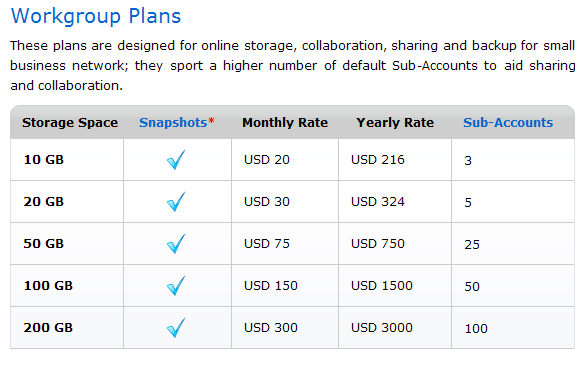The height and width of the screenshot is (368, 588).
Task: Open the Sub-Accounts header link
Action: (508, 122)
